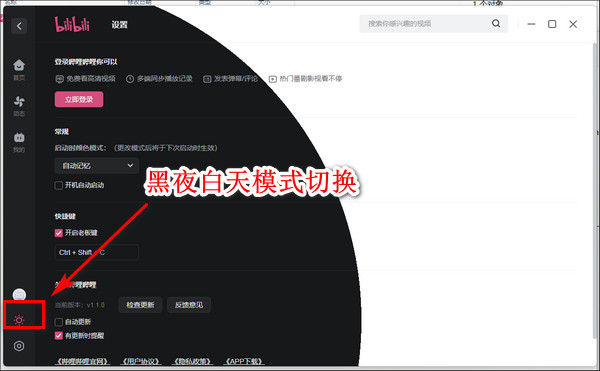Click the 立即登录 button
The image size is (600, 371).
coord(79,99)
